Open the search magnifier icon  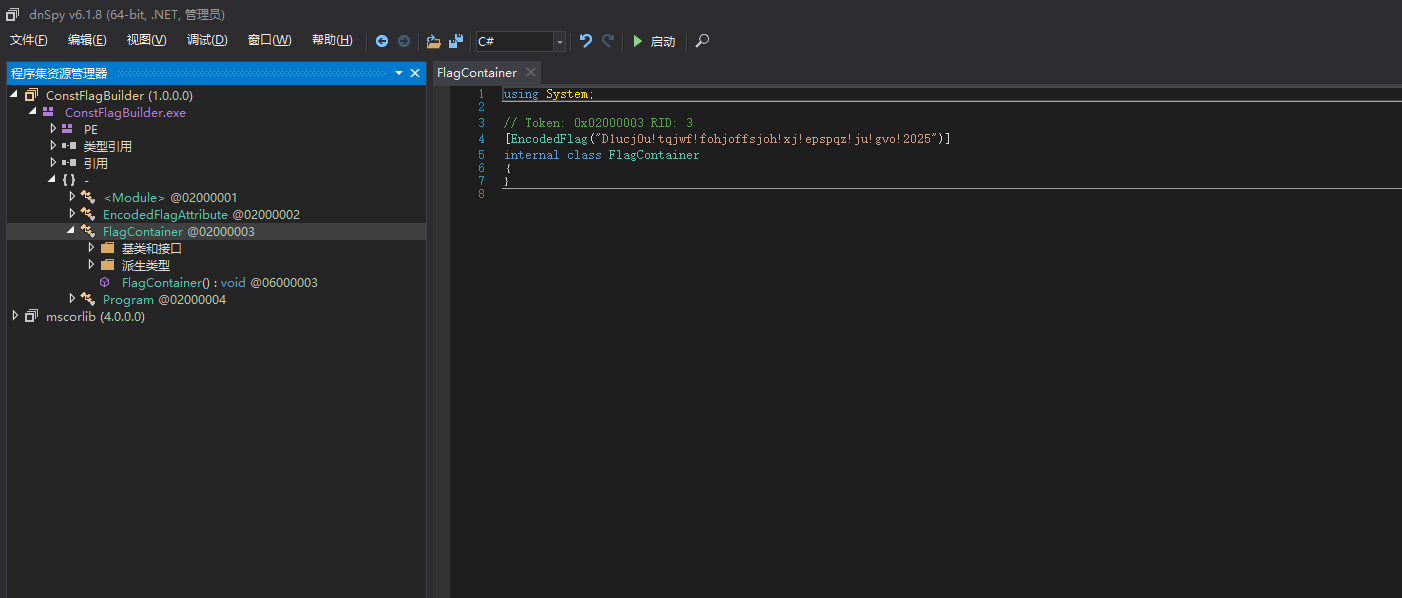coord(702,41)
